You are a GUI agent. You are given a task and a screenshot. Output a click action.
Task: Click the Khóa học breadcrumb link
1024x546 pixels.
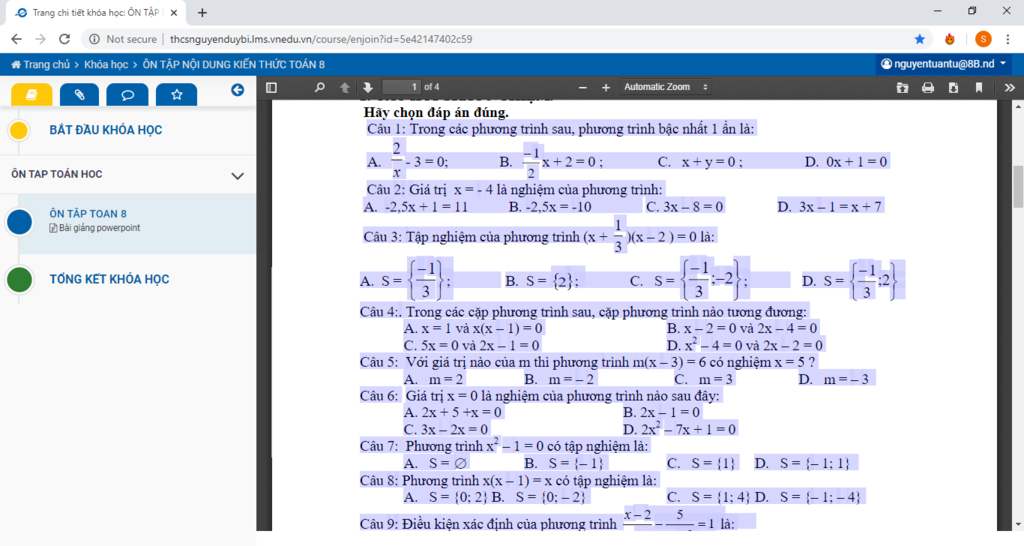(x=106, y=65)
